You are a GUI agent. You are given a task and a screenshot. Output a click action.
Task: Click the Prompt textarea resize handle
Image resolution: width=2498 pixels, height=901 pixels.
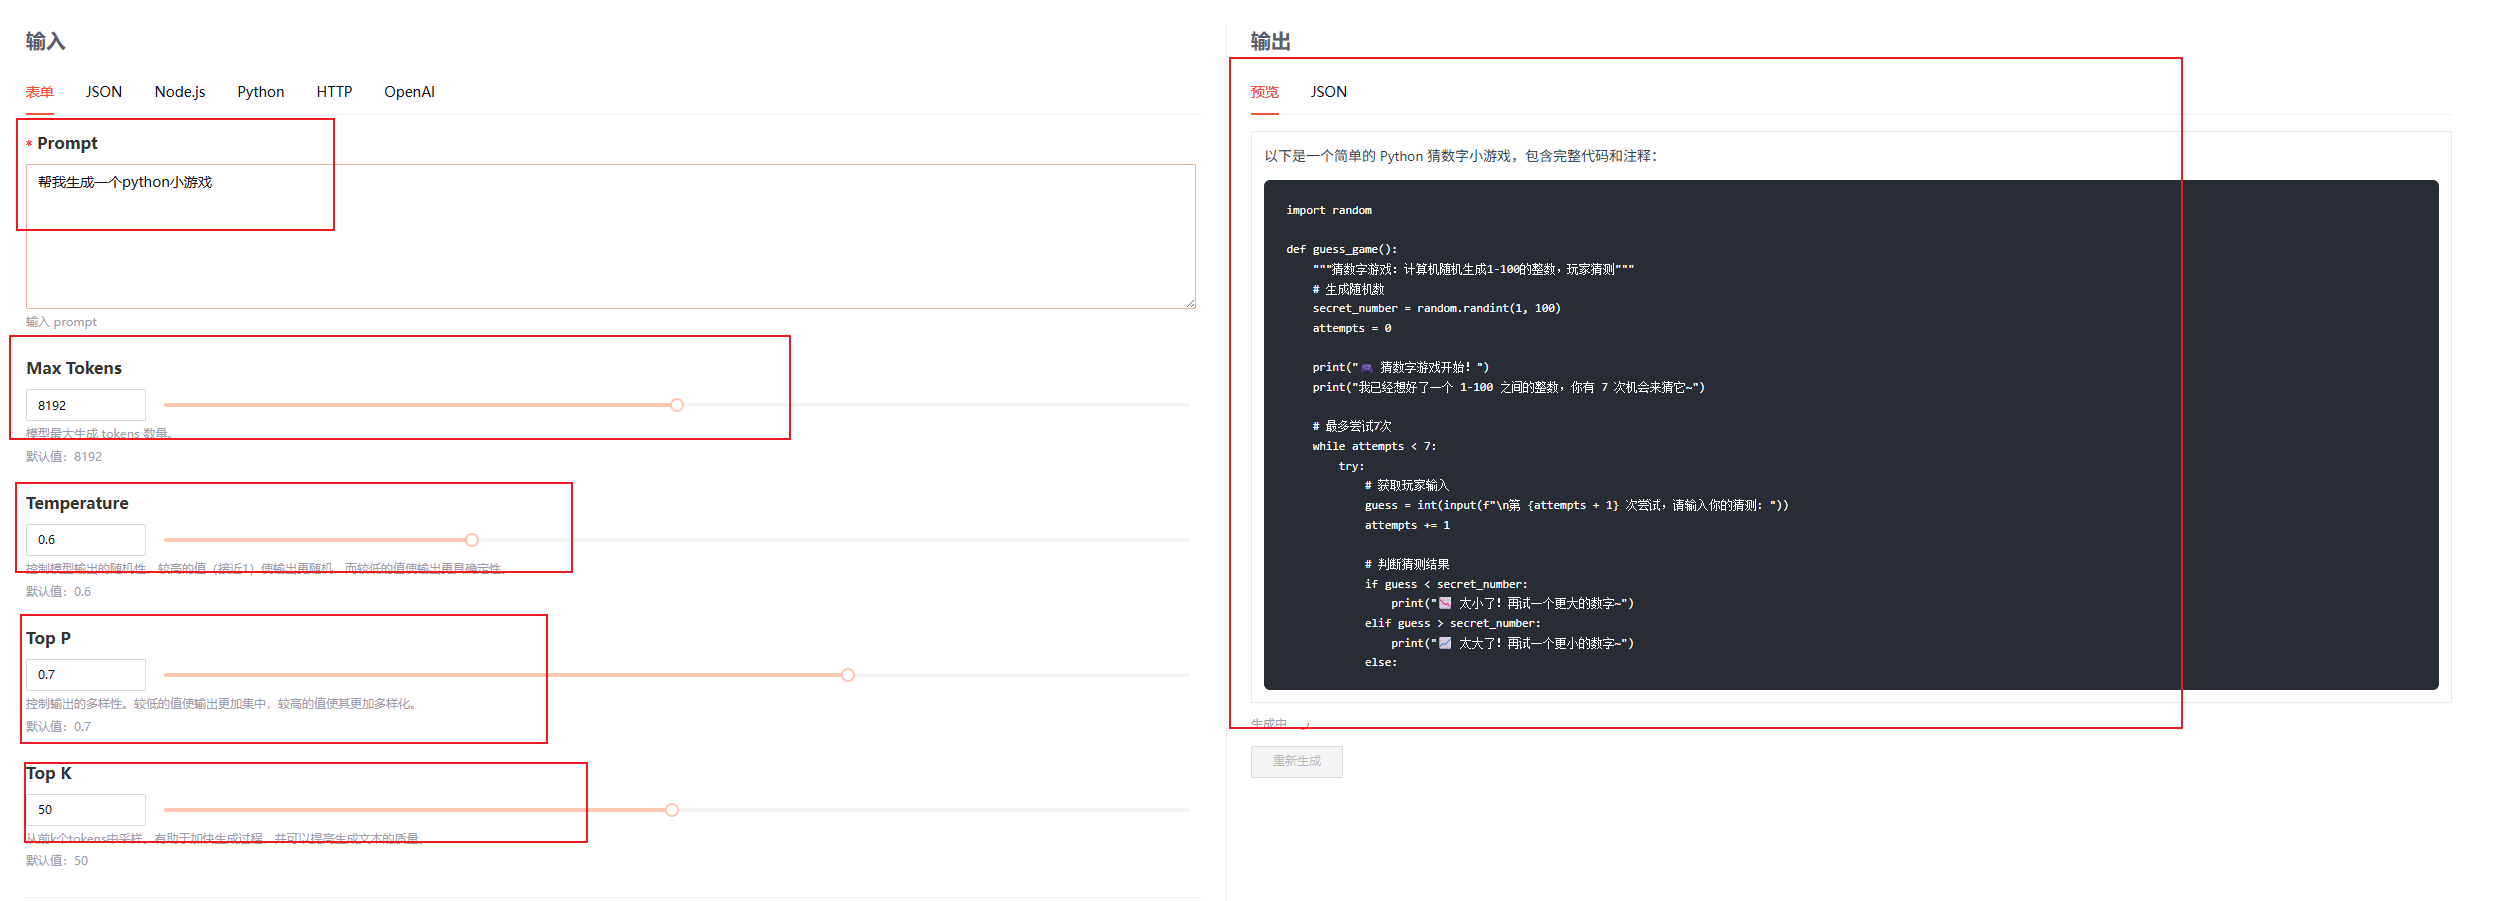(1190, 303)
